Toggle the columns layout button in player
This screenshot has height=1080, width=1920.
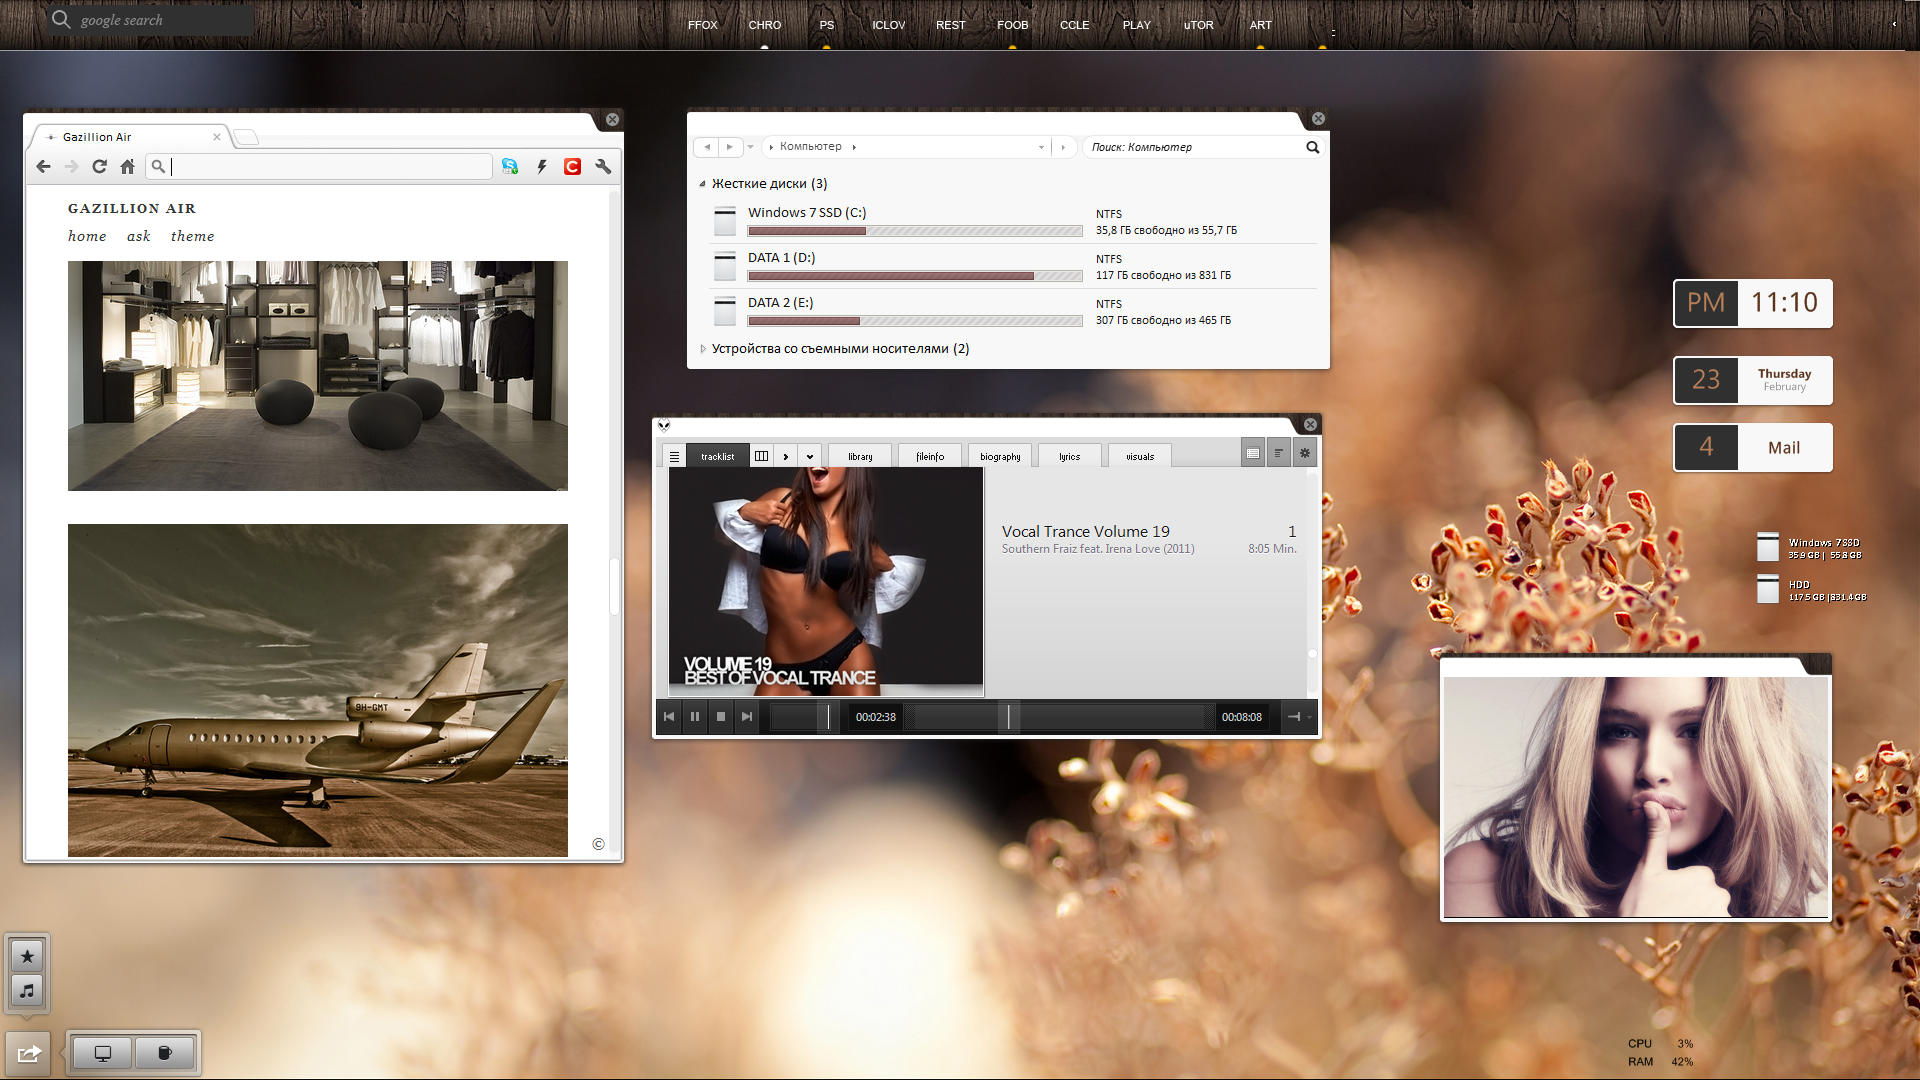pos(761,456)
